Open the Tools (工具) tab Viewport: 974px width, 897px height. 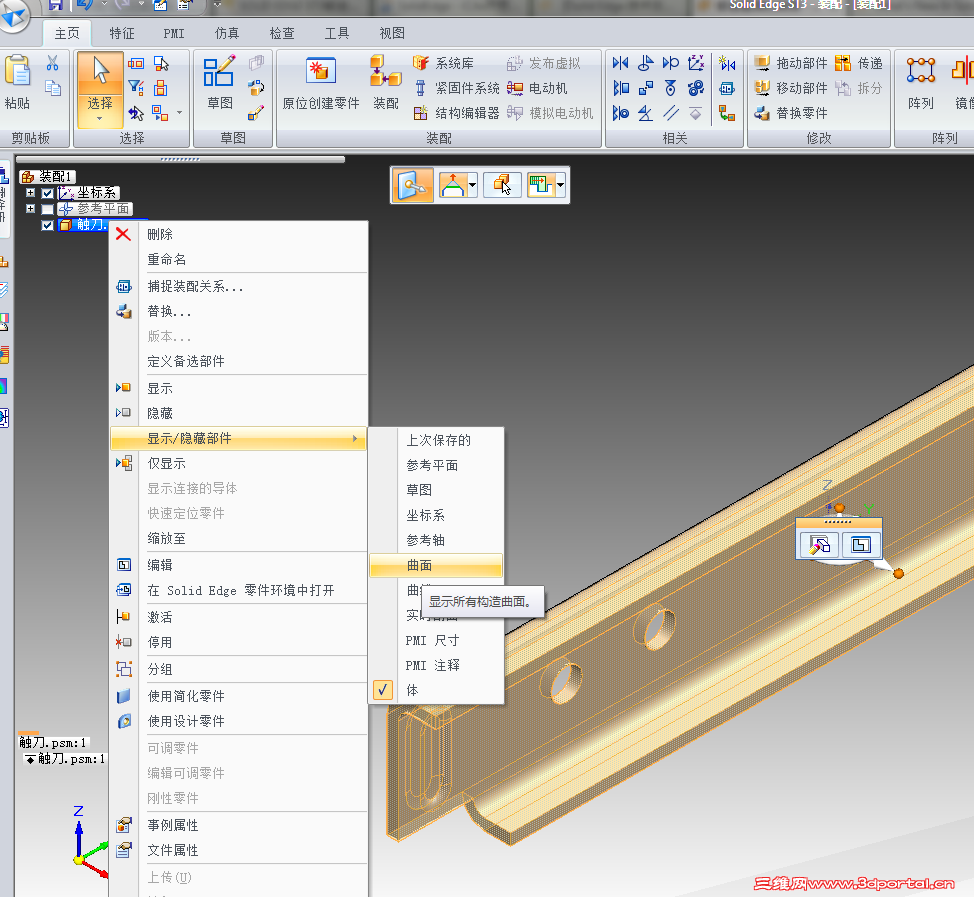tap(337, 34)
